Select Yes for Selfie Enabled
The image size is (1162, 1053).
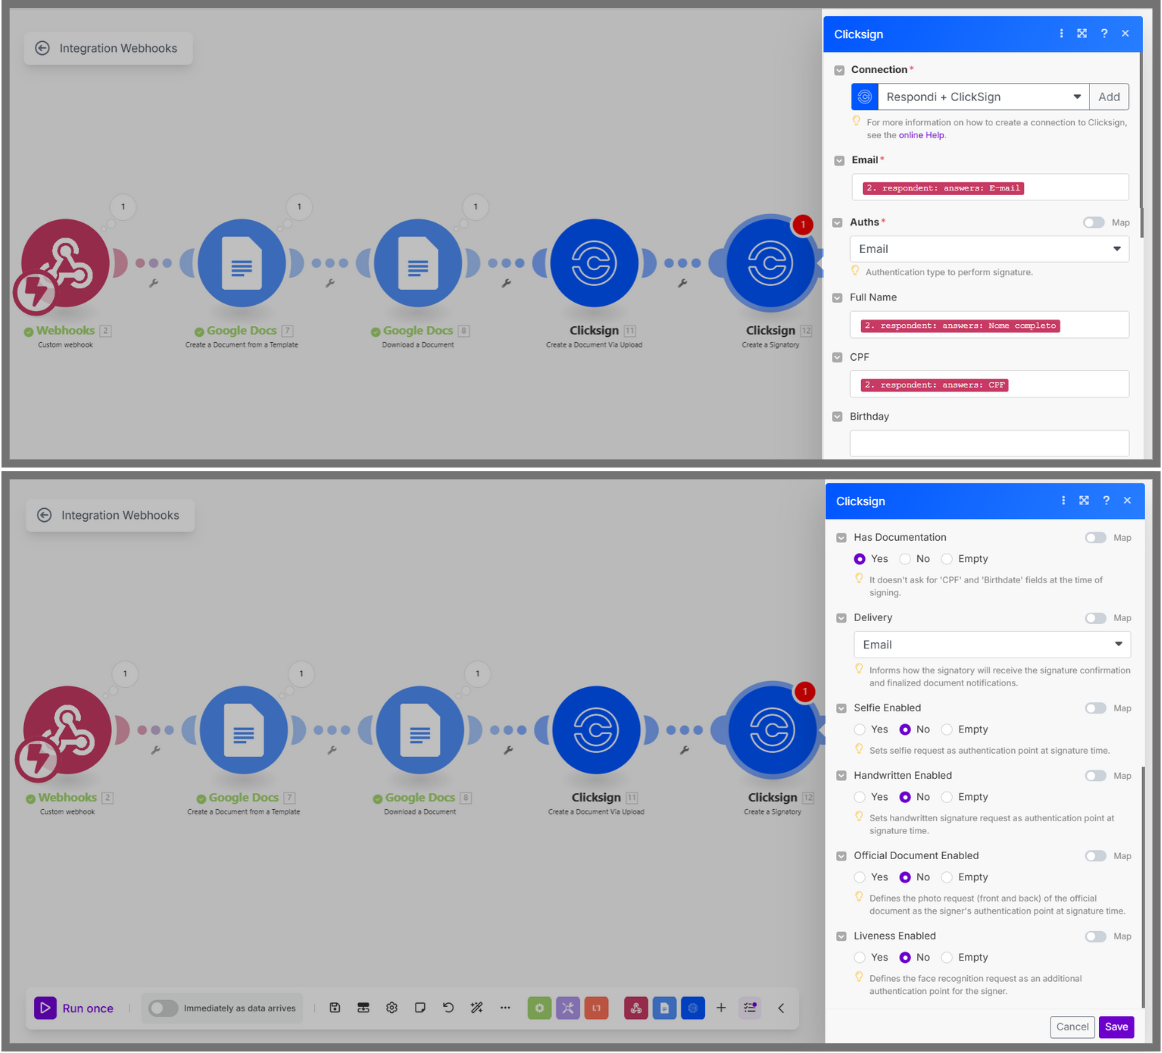(x=860, y=729)
